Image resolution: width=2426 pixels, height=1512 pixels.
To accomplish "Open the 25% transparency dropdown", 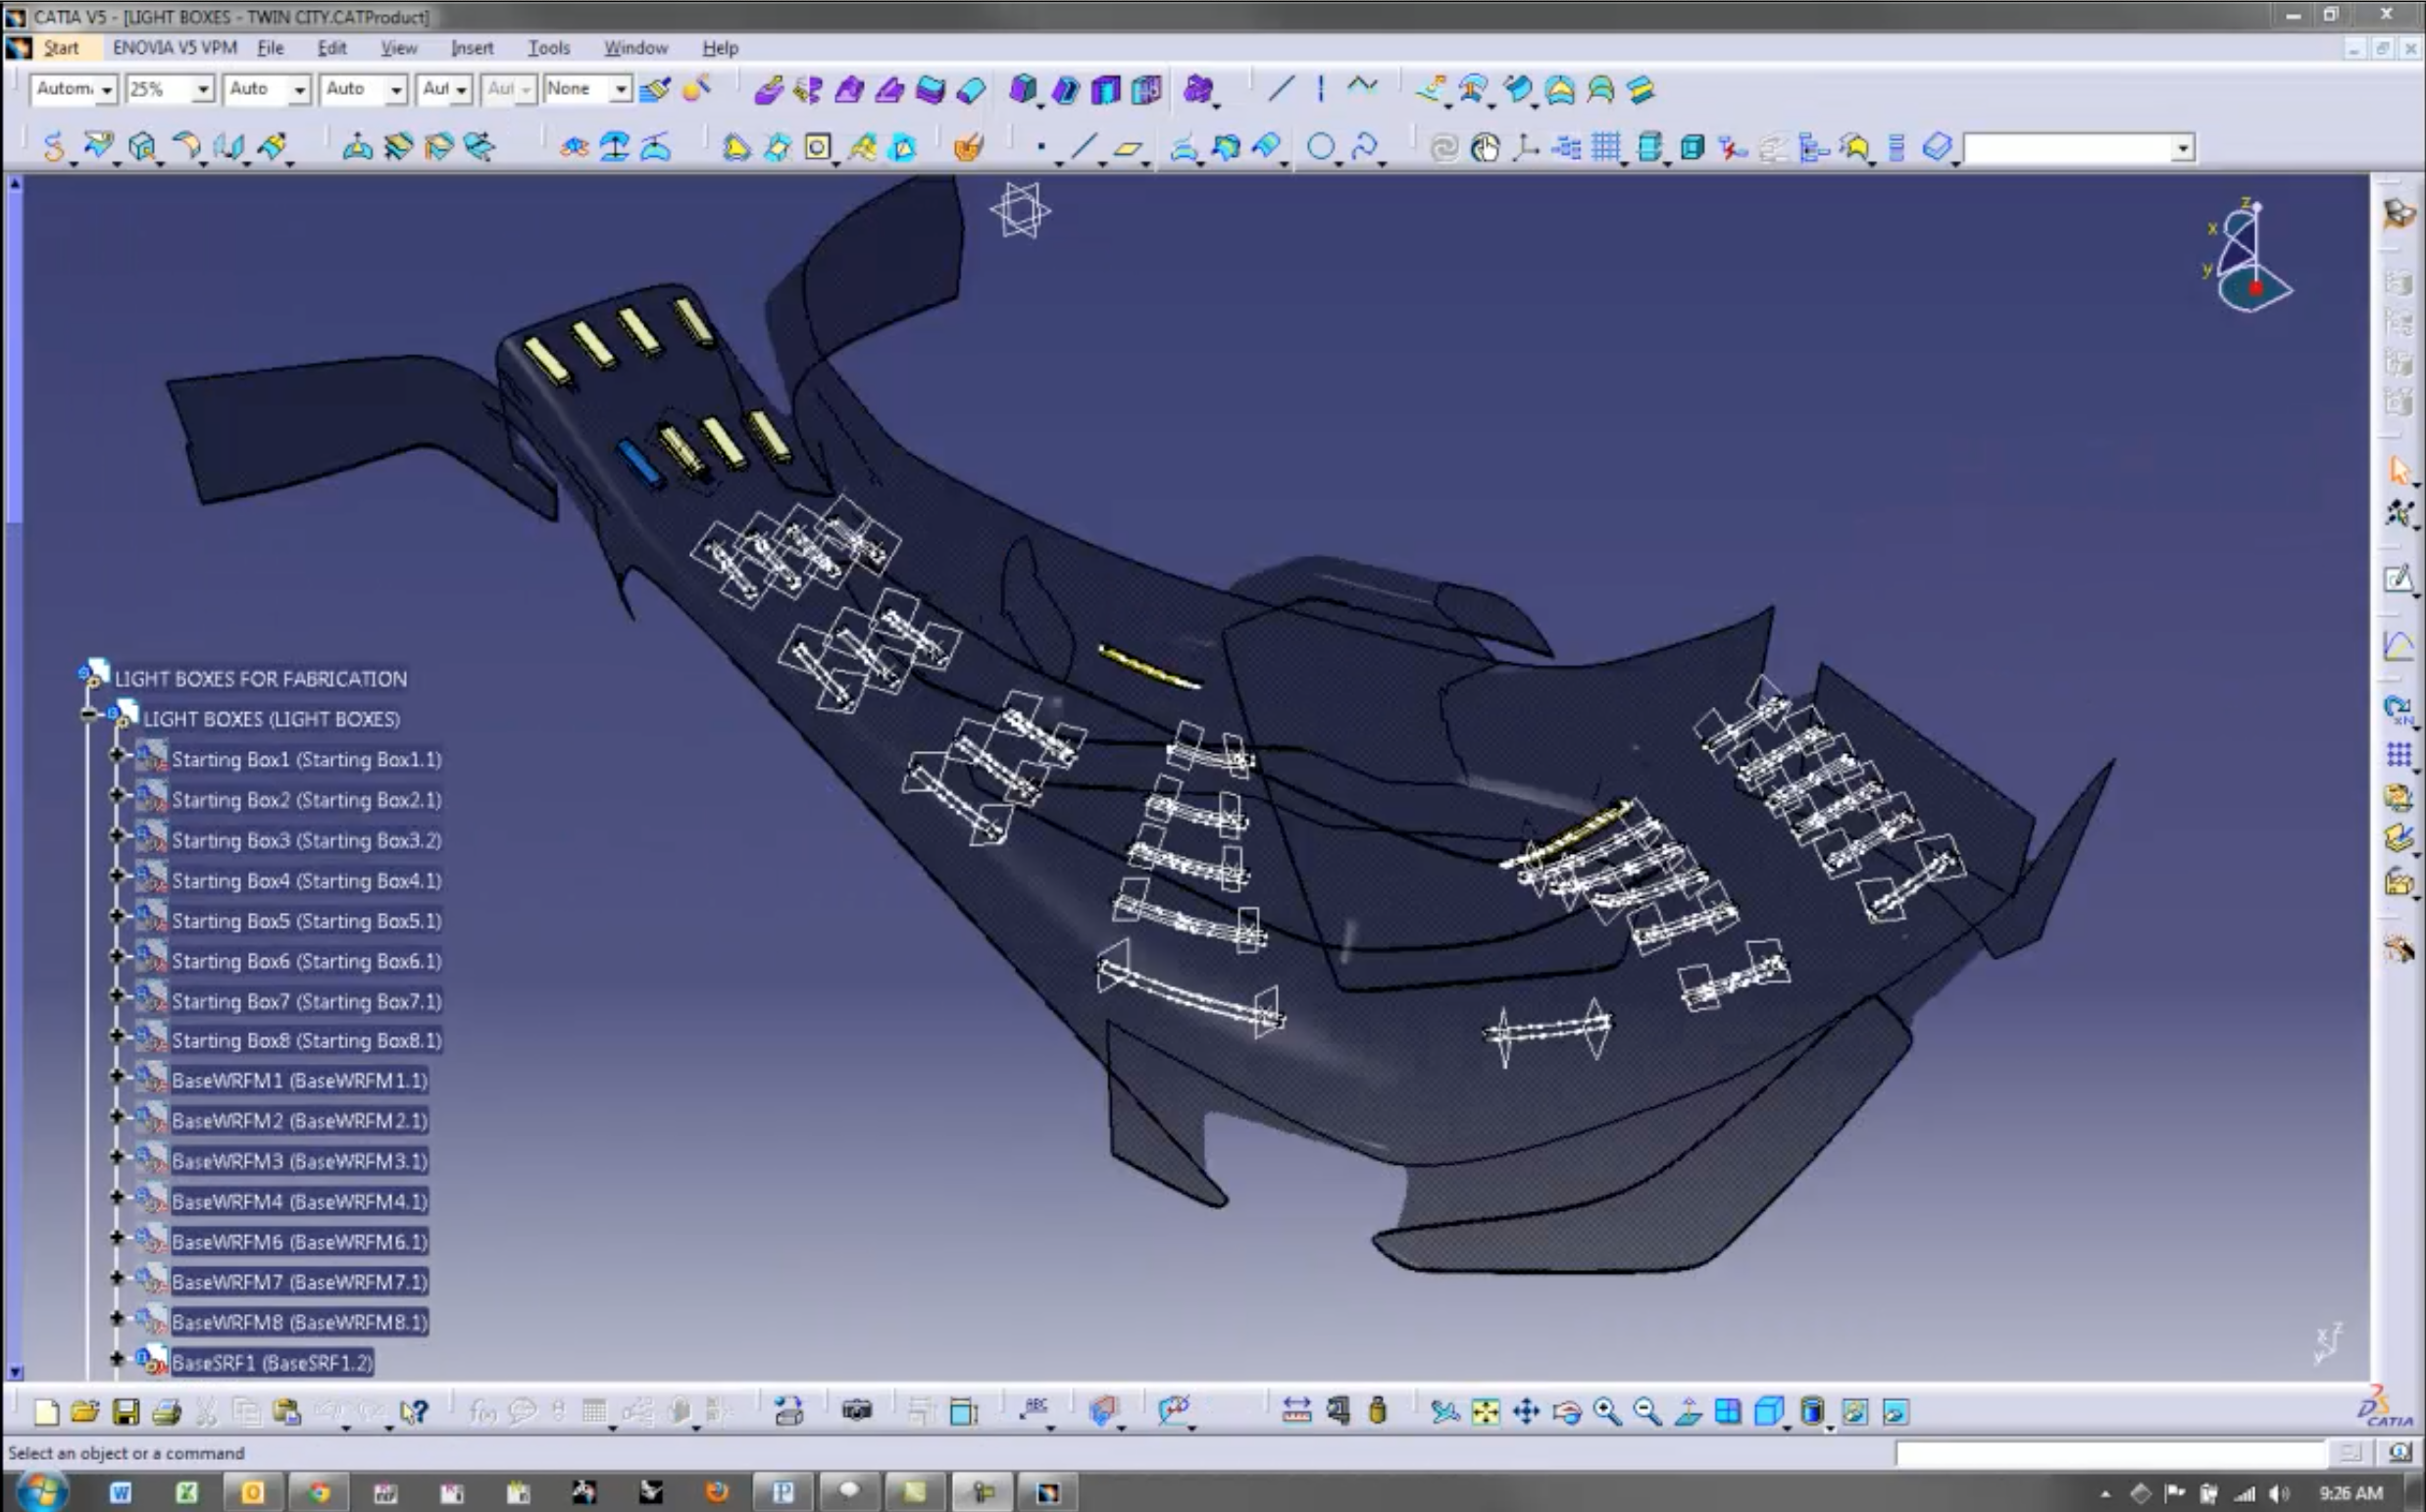I will 203,90.
